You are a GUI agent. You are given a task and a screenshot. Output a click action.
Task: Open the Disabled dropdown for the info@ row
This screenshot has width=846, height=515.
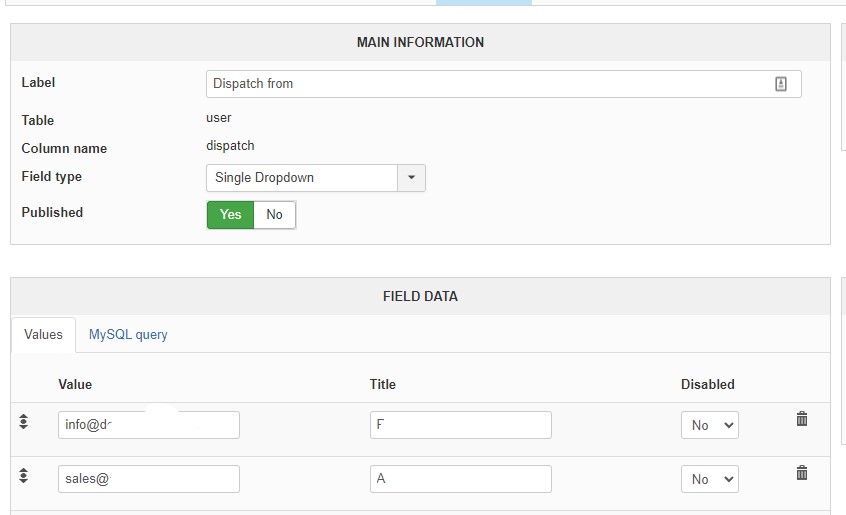pyautogui.click(x=709, y=425)
